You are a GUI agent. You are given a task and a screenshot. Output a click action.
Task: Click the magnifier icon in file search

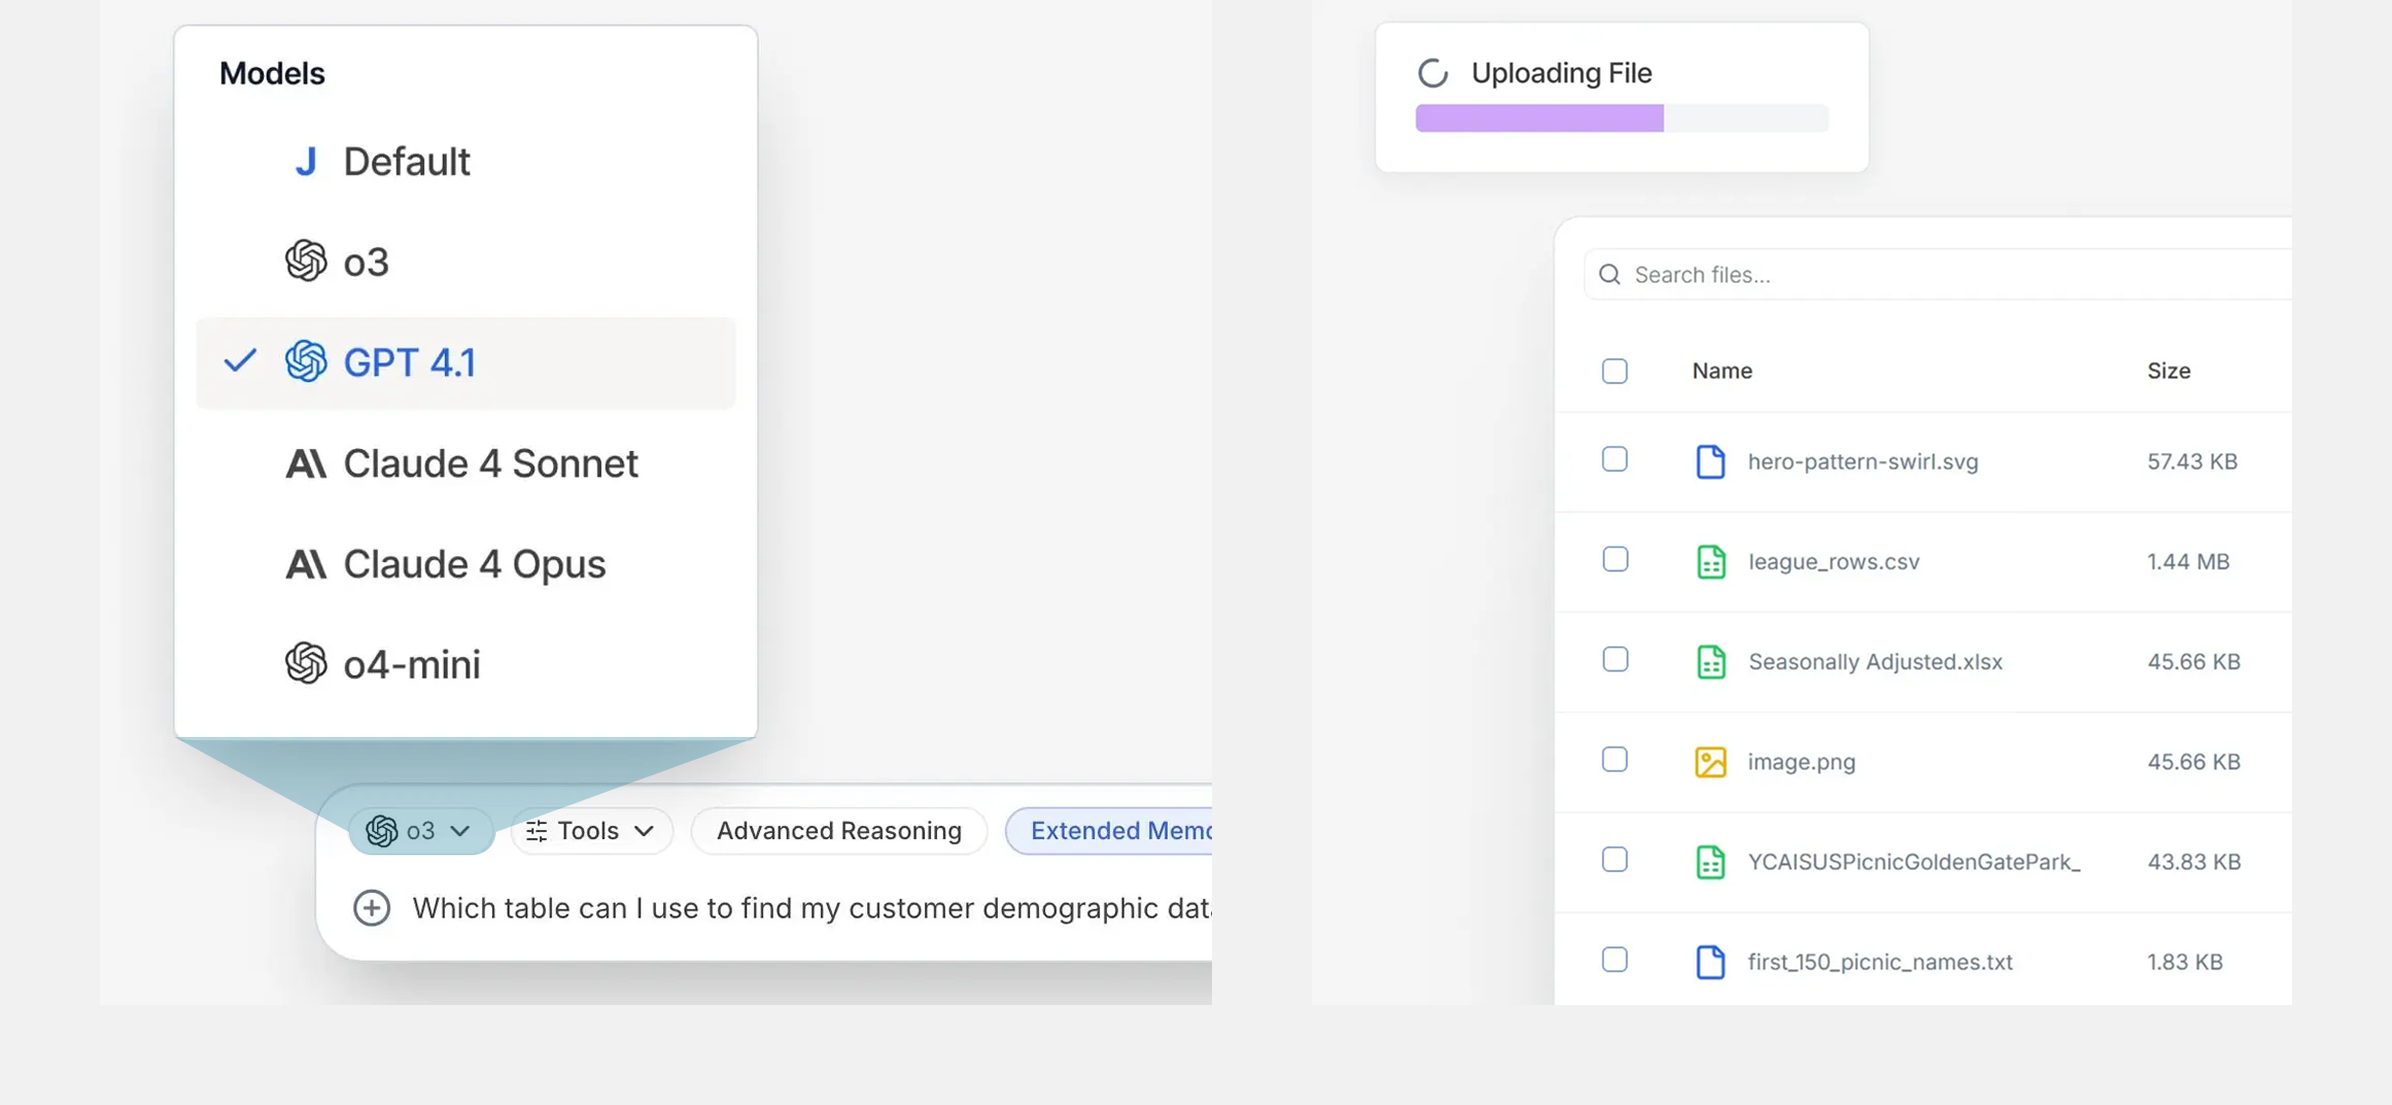pyautogui.click(x=1609, y=274)
